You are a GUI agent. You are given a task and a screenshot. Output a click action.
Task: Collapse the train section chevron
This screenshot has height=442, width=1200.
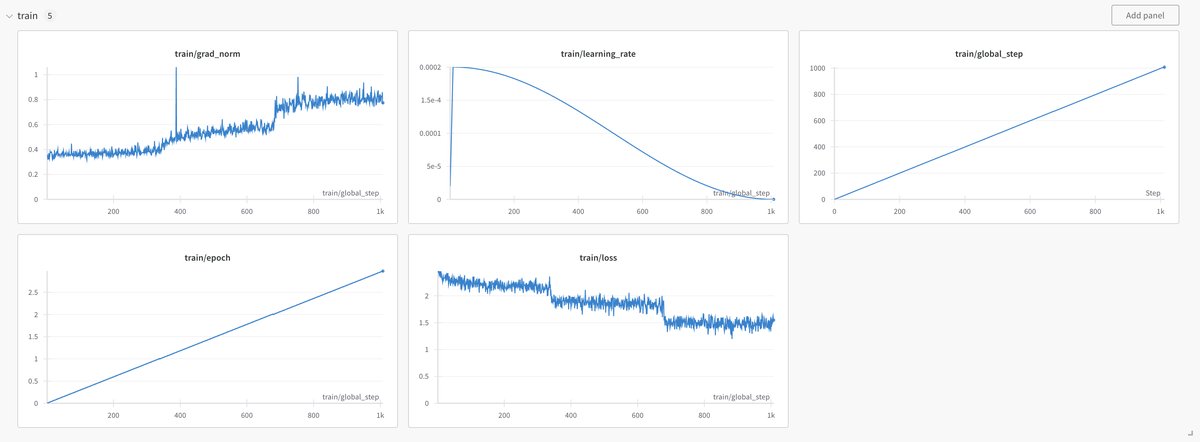point(9,16)
